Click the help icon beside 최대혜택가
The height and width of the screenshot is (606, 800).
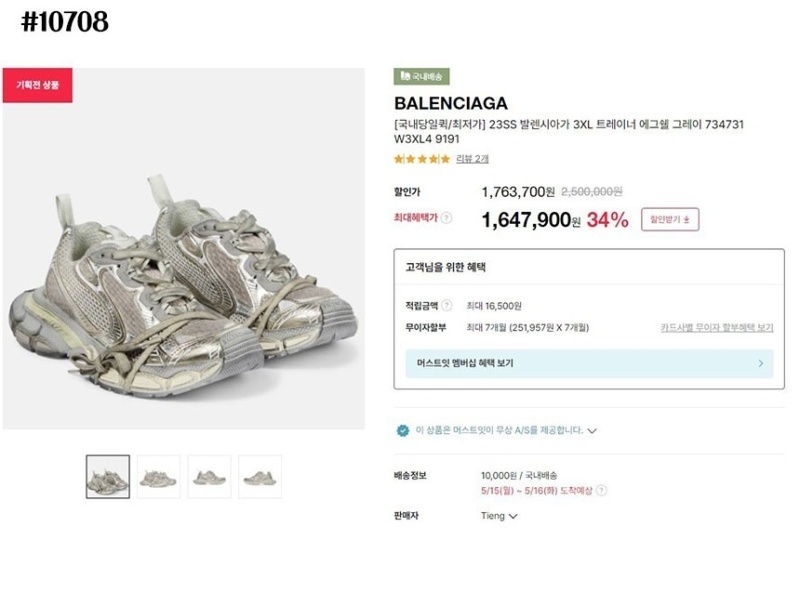447,218
